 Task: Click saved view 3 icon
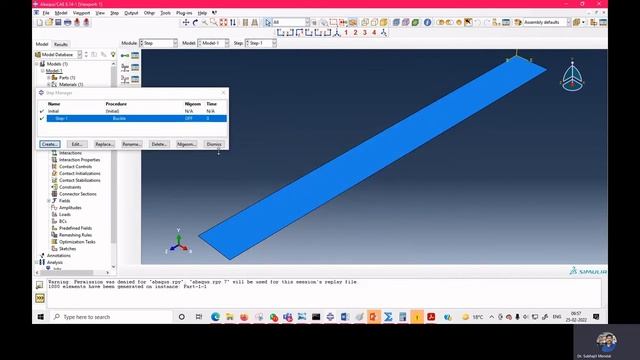[365, 33]
